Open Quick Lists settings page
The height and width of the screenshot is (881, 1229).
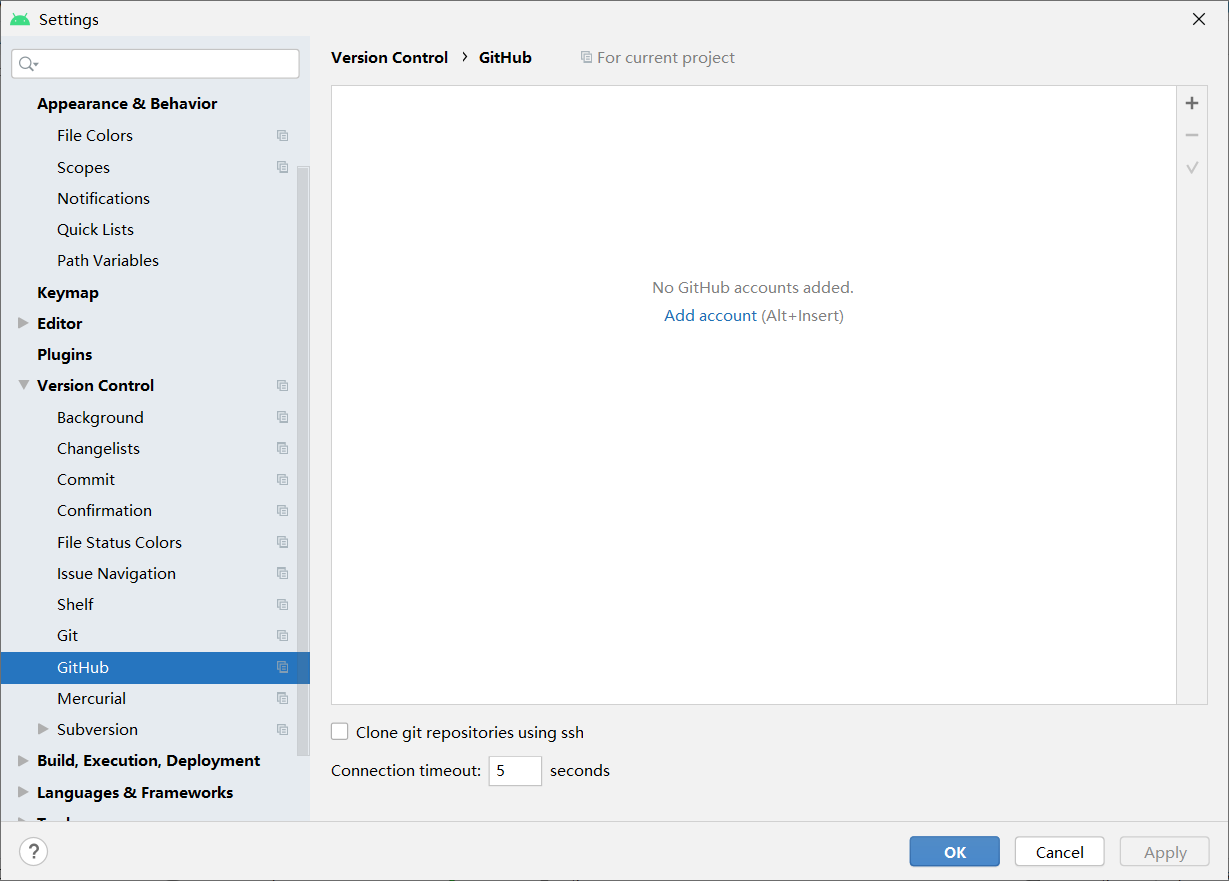click(x=95, y=229)
